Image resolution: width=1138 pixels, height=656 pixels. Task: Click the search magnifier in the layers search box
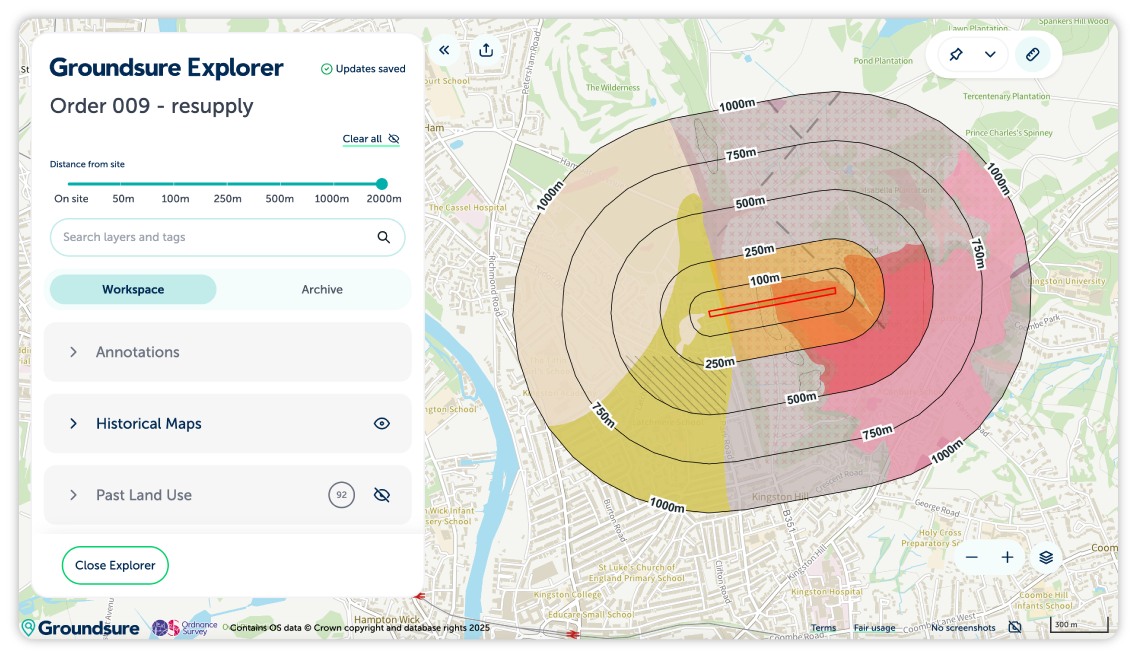click(x=384, y=237)
